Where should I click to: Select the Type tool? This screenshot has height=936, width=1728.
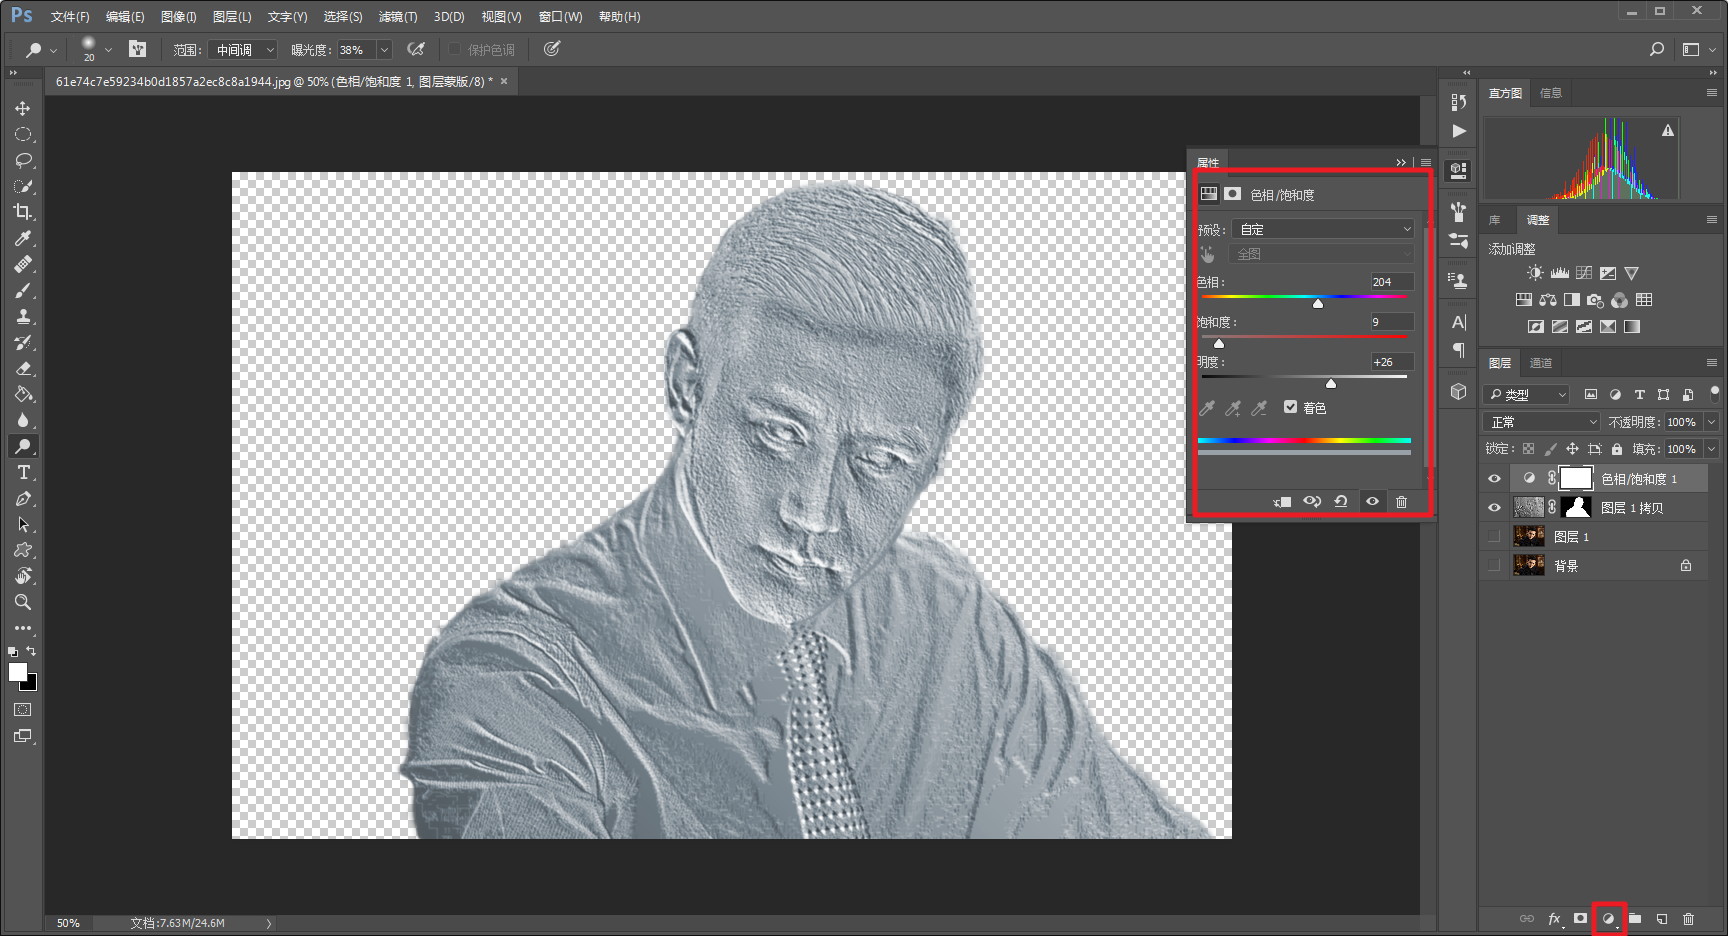[23, 472]
